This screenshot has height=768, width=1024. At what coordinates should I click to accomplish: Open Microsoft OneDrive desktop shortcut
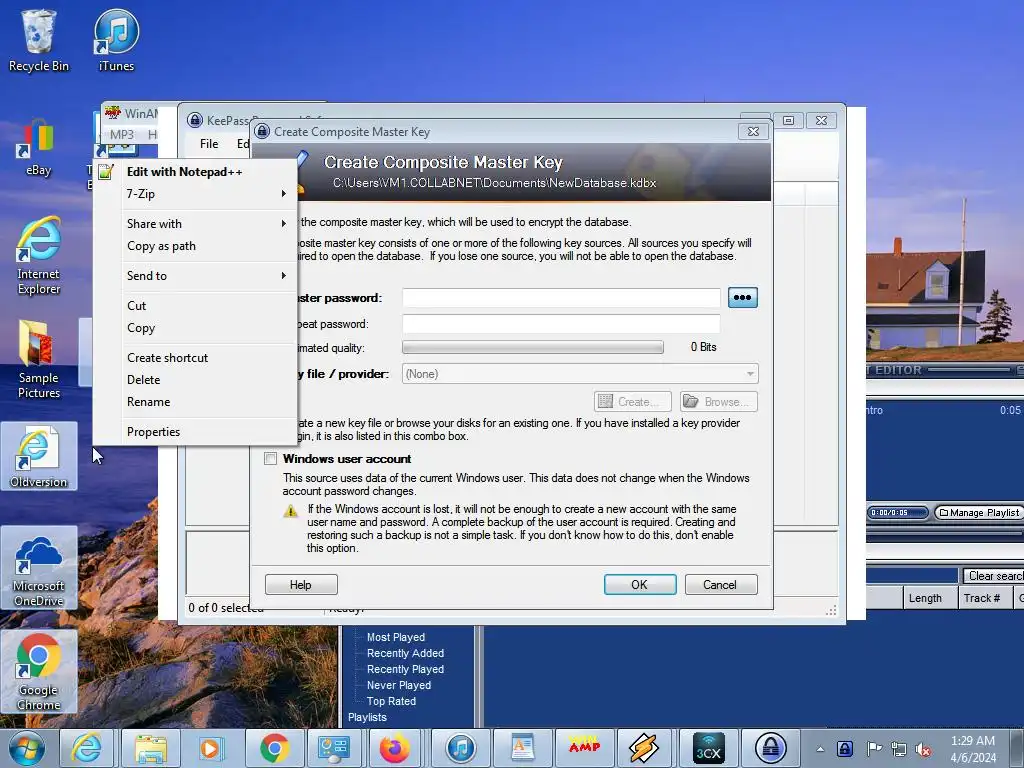(39, 568)
